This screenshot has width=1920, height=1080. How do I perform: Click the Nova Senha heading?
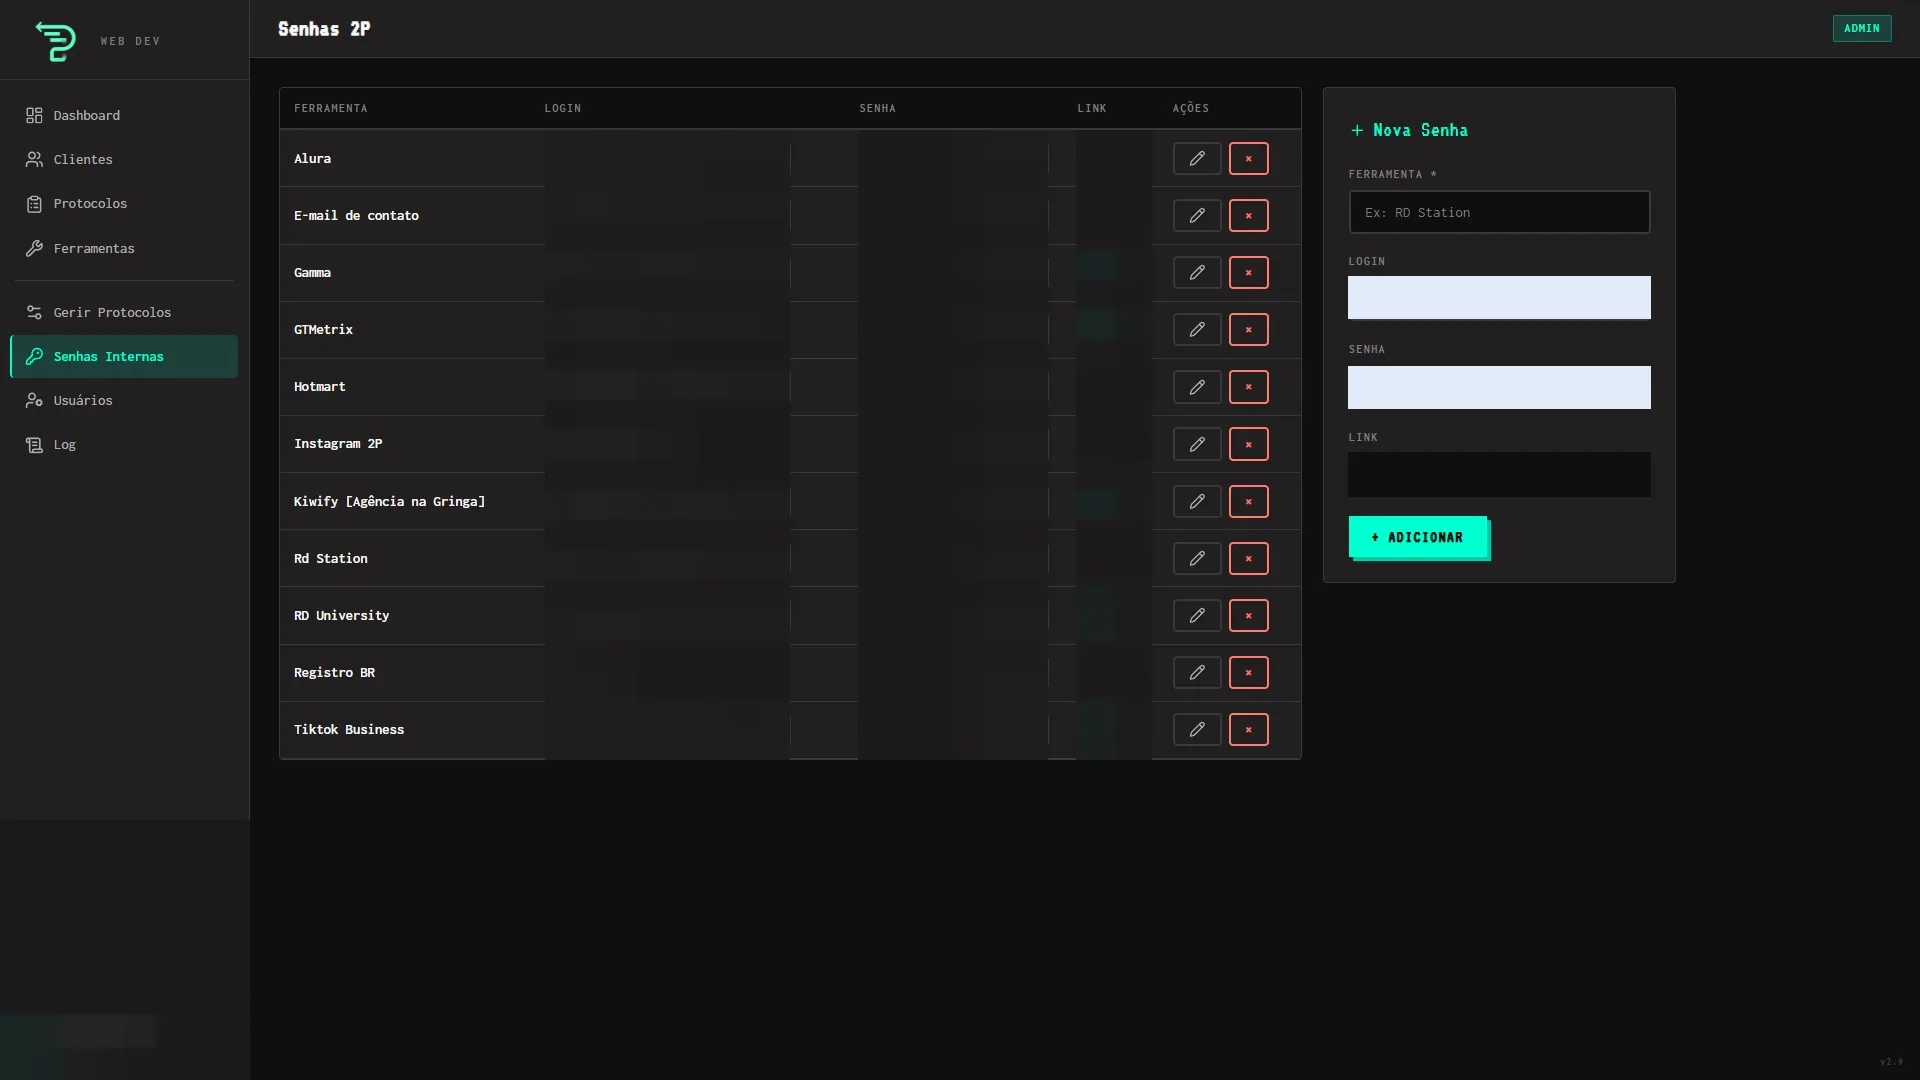coord(1409,130)
